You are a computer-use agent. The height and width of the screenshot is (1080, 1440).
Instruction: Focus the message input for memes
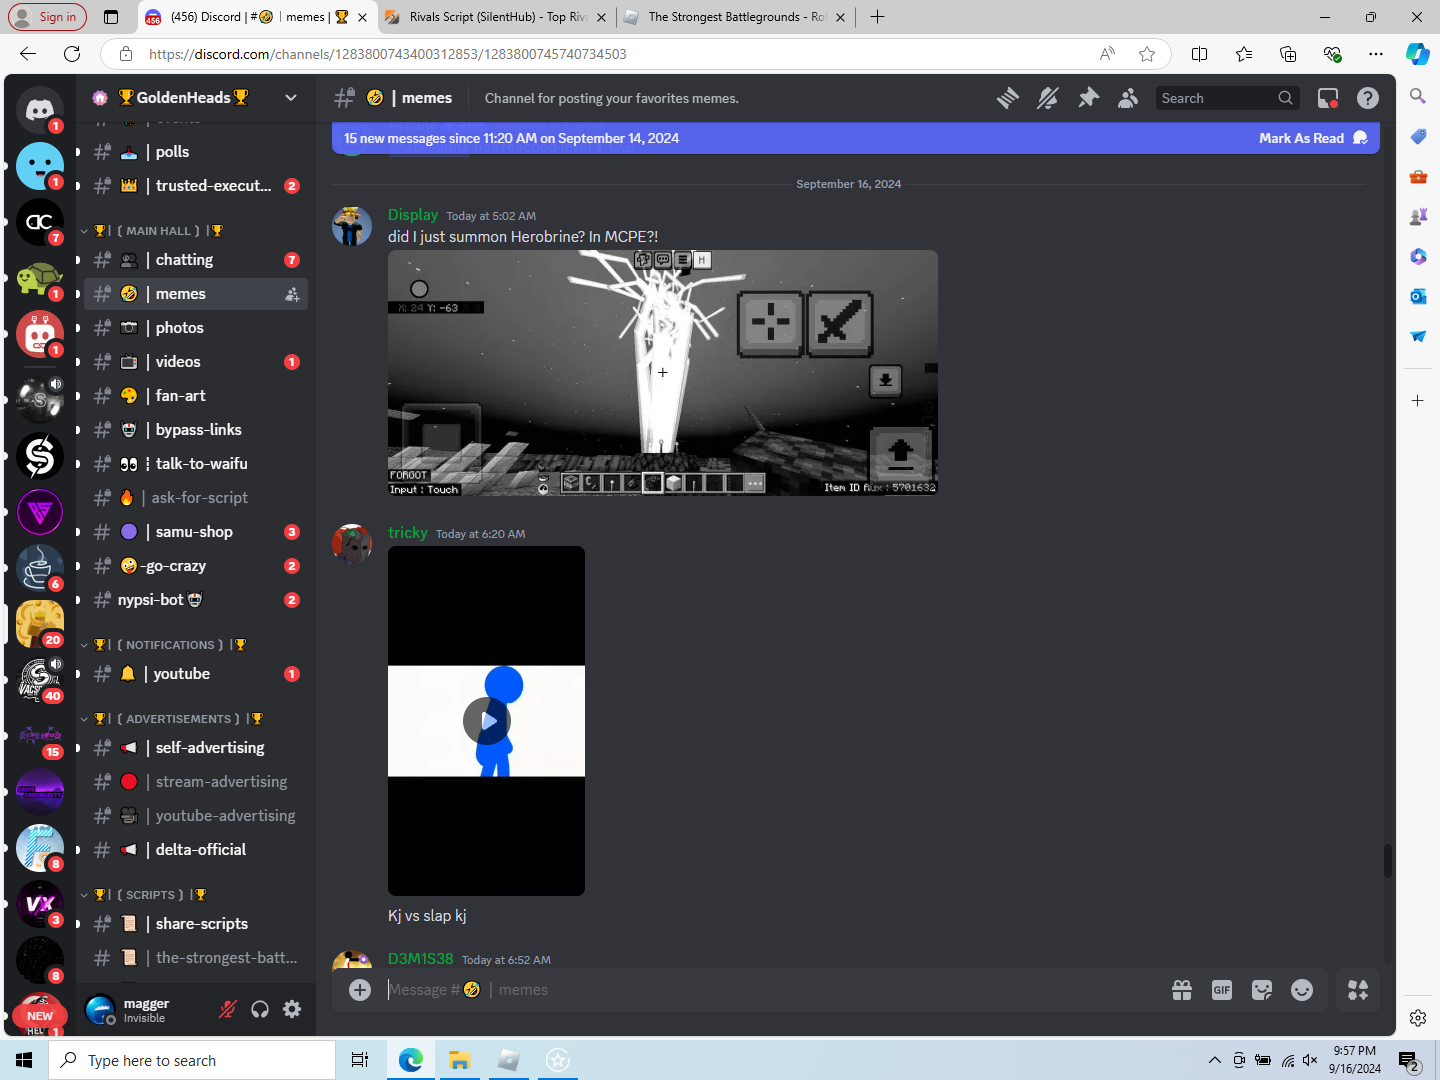(770, 990)
